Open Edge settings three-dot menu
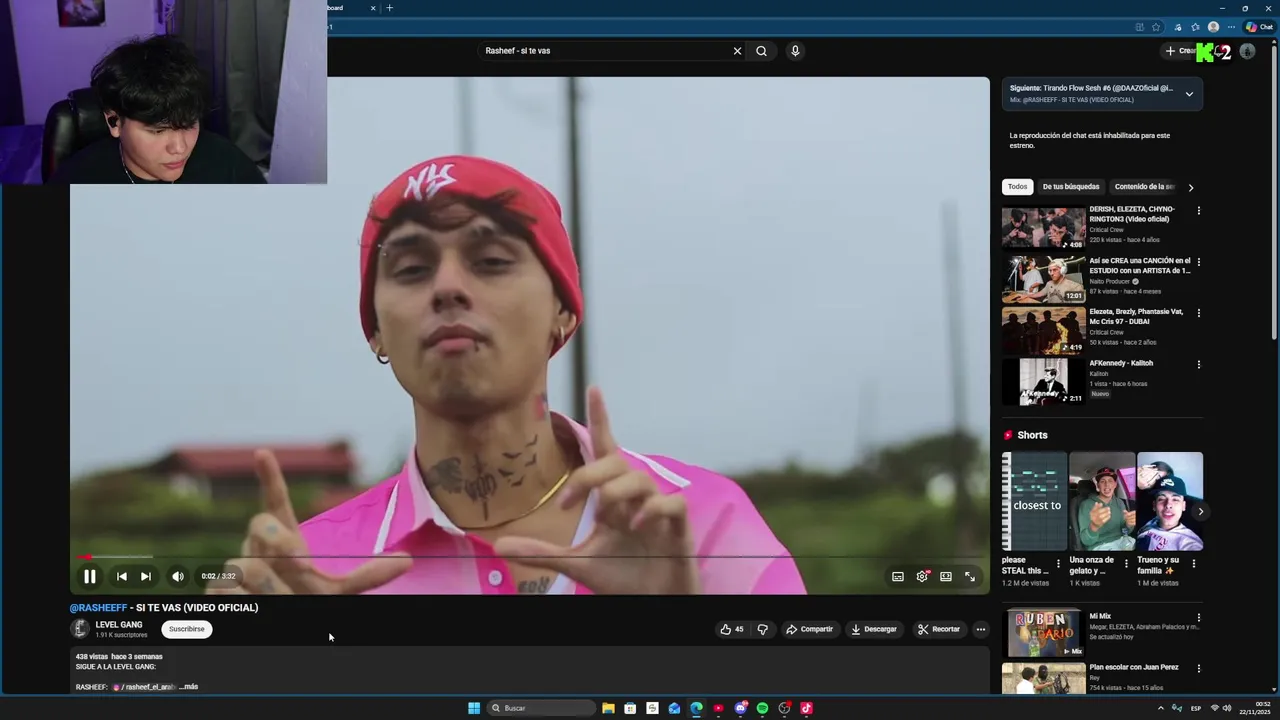Image resolution: width=1280 pixels, height=720 pixels. (x=1231, y=27)
